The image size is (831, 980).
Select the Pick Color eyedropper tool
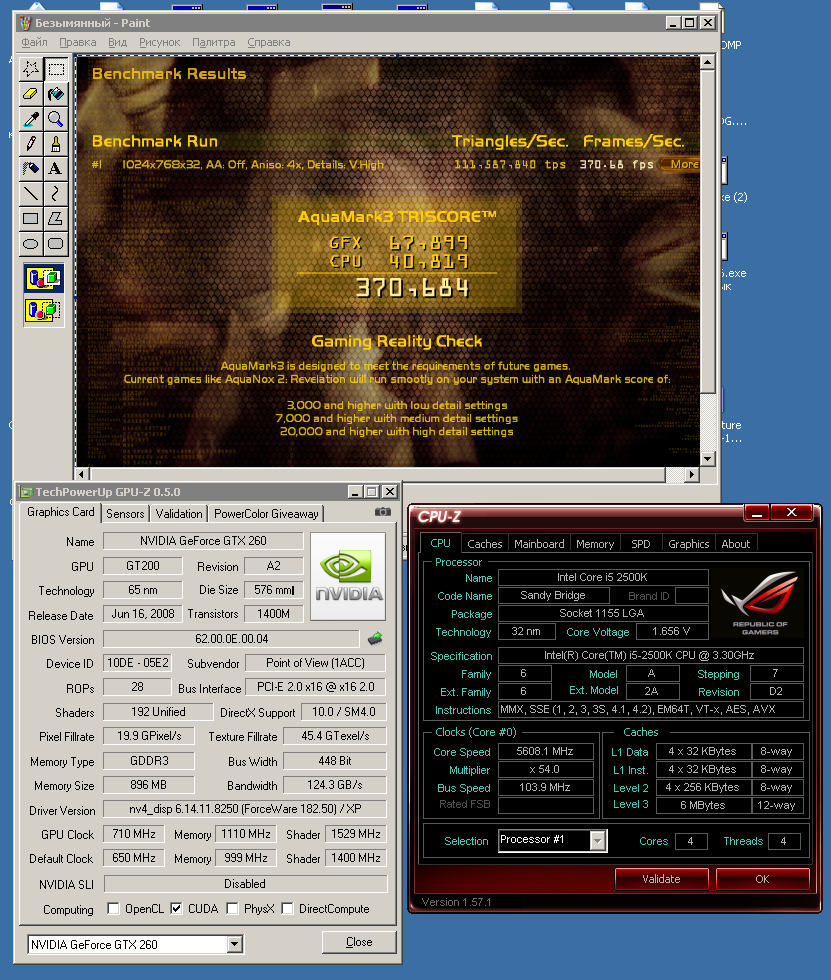31,119
